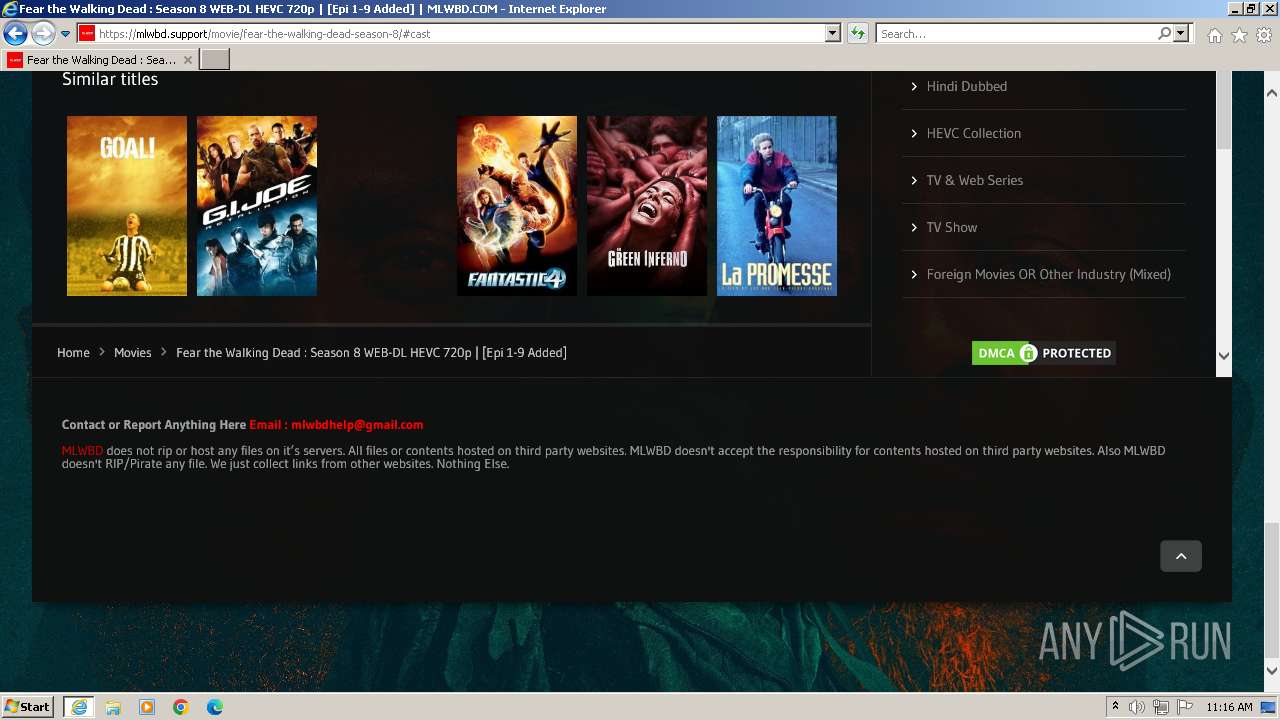Click the red MLWBD disclaimer link

[x=82, y=451]
